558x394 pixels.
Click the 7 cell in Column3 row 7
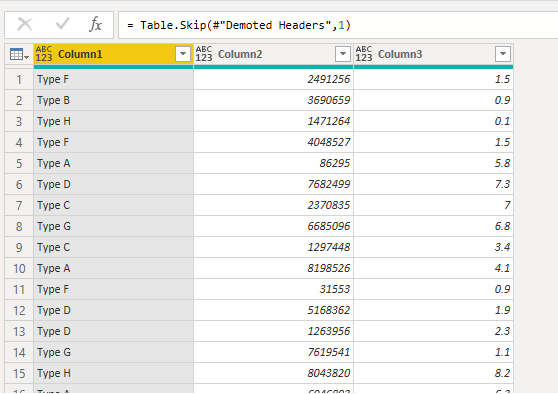click(x=433, y=205)
